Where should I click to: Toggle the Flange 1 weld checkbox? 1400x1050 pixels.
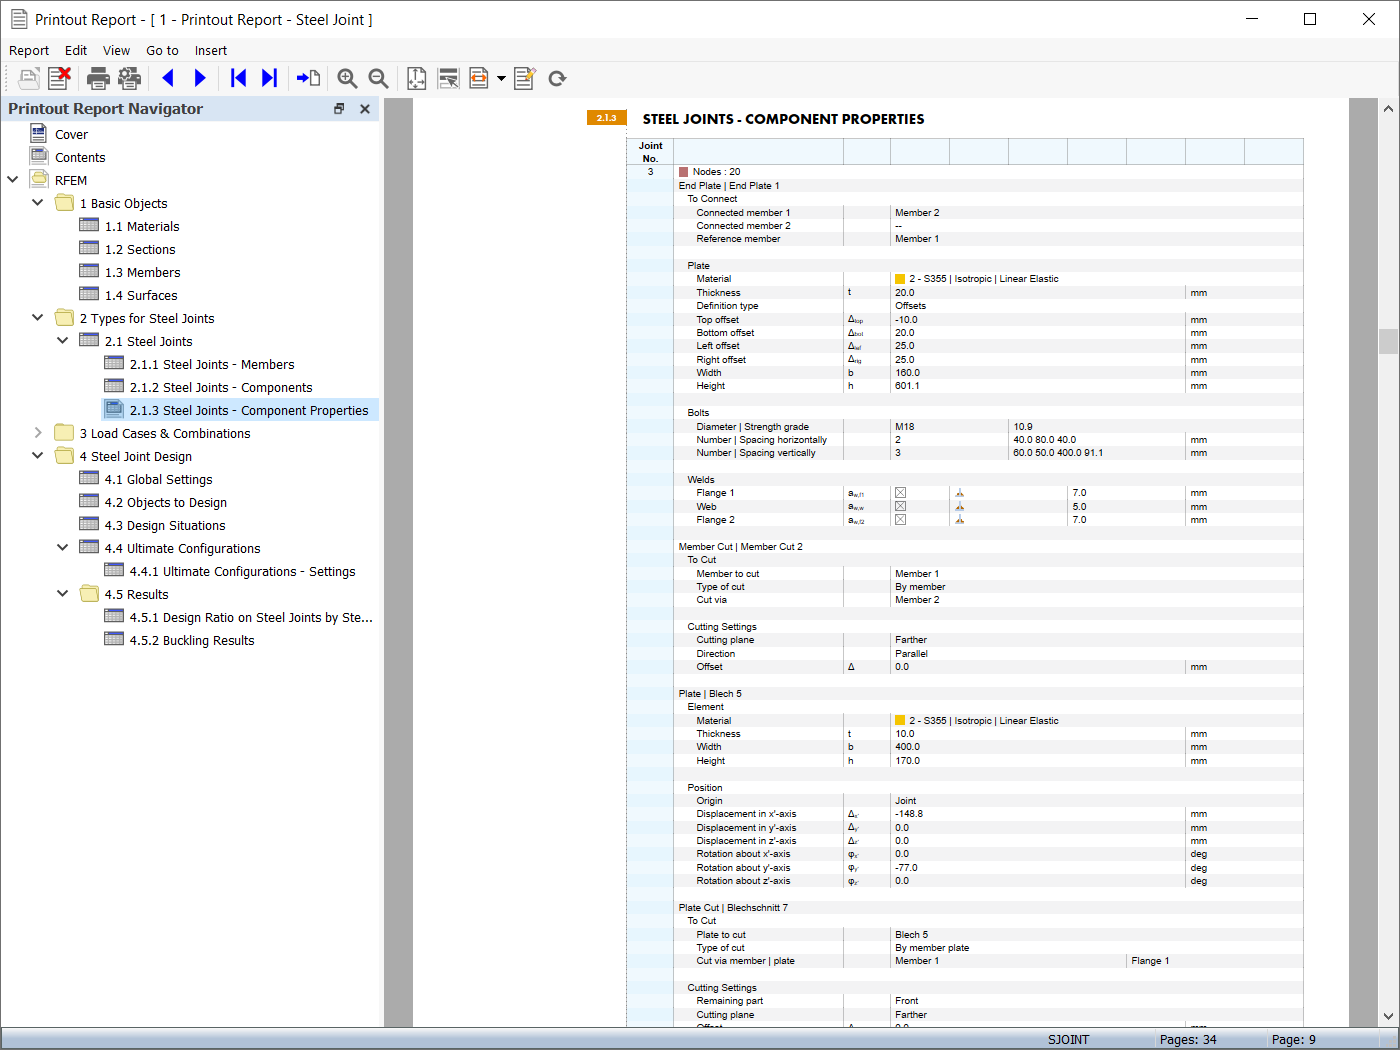[899, 492]
